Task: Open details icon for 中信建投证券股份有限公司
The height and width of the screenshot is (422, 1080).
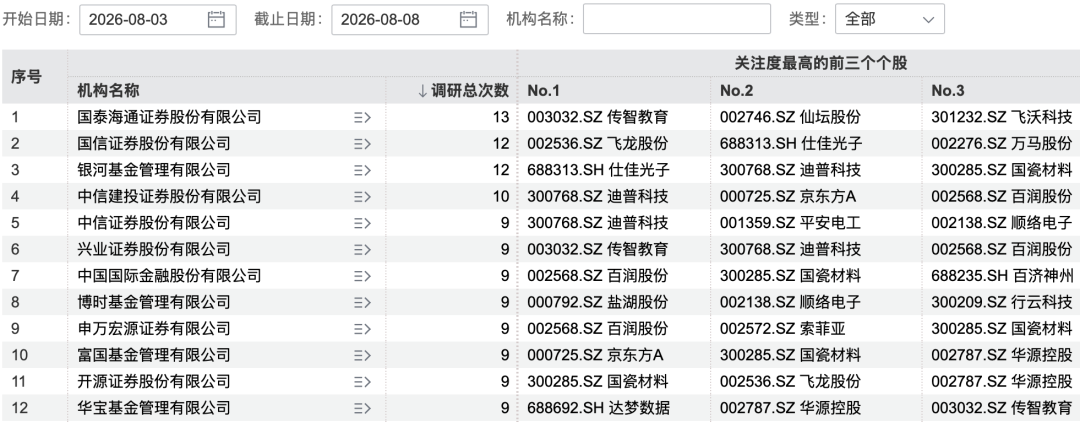Action: coord(362,196)
